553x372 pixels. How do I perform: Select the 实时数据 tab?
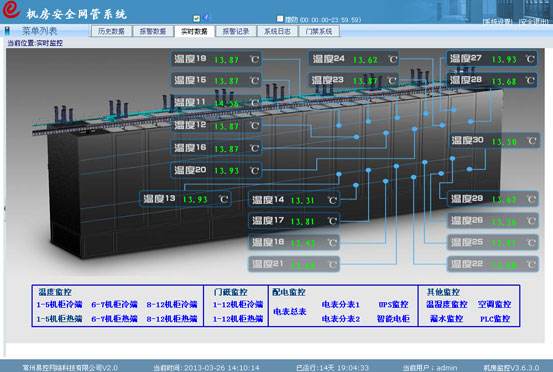(x=194, y=31)
